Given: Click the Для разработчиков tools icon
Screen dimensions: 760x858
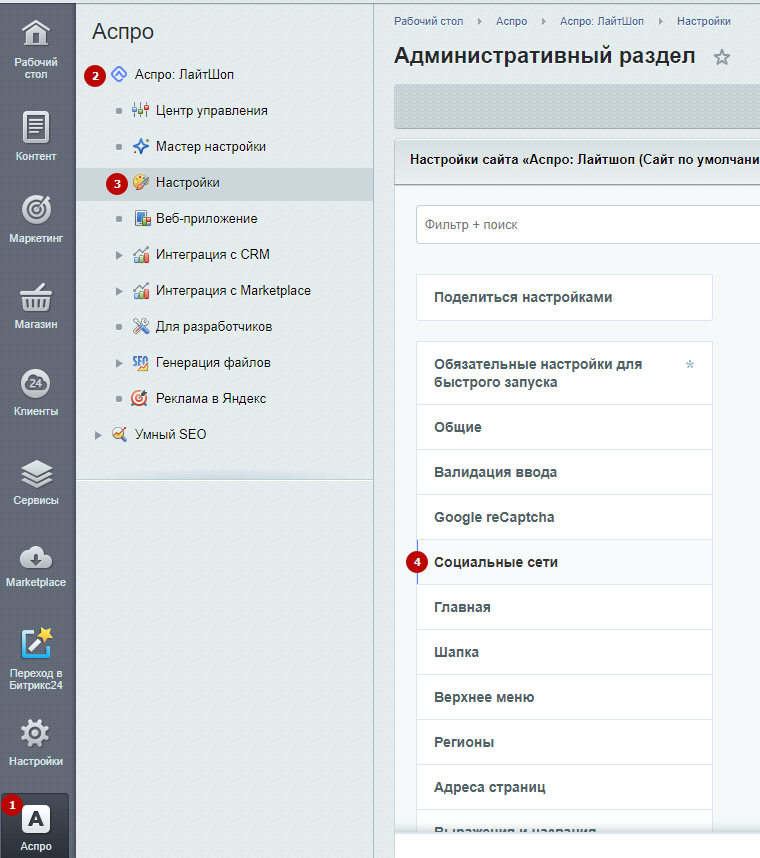Looking at the screenshot, I should 141,327.
